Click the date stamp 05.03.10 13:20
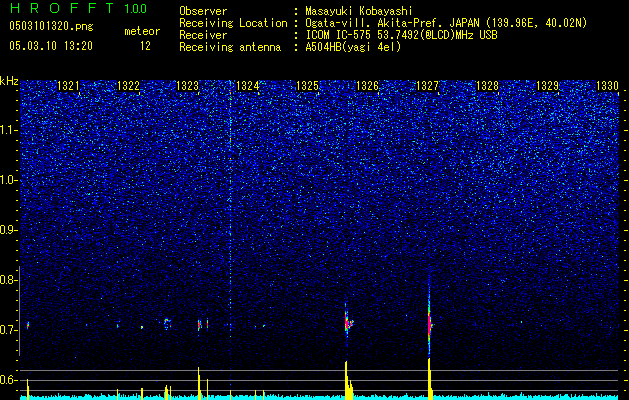Viewport: 629px width, 400px height. tap(51, 46)
